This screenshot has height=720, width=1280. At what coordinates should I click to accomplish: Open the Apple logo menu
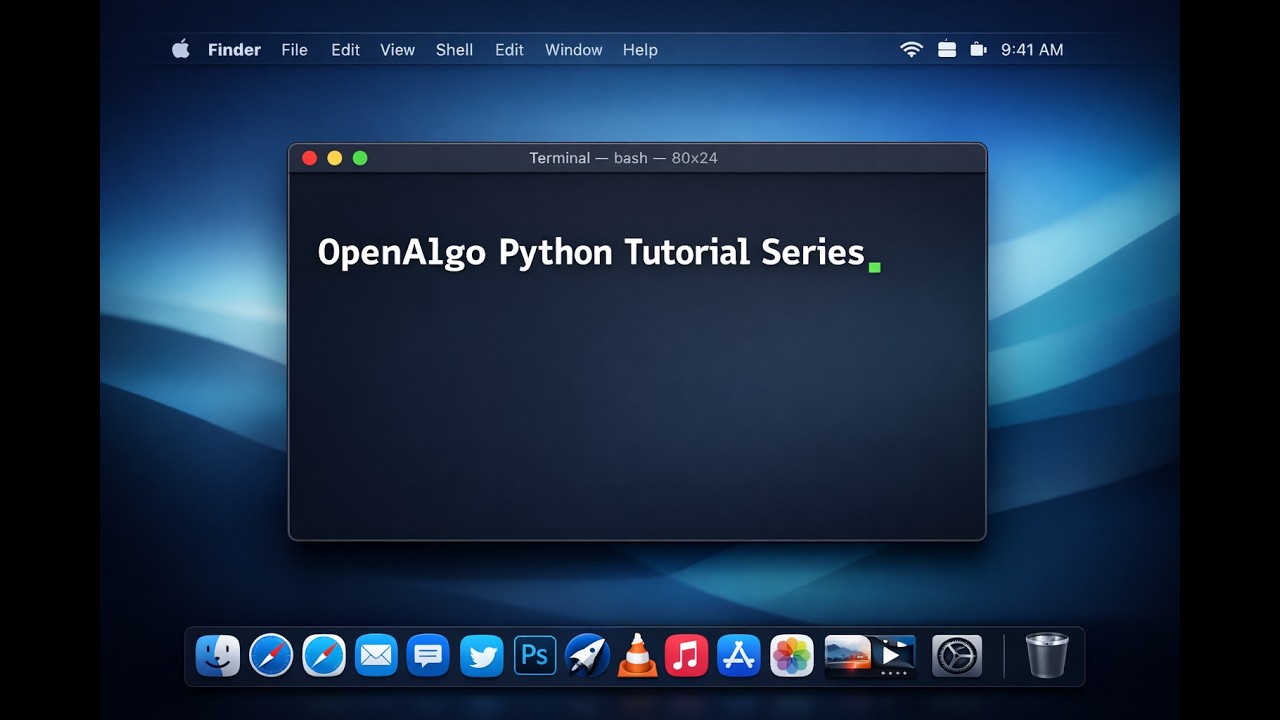pos(181,49)
